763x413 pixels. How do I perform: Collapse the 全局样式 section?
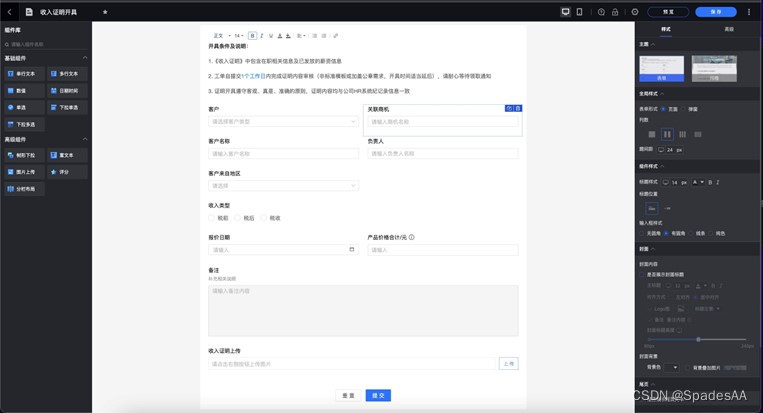tap(662, 93)
